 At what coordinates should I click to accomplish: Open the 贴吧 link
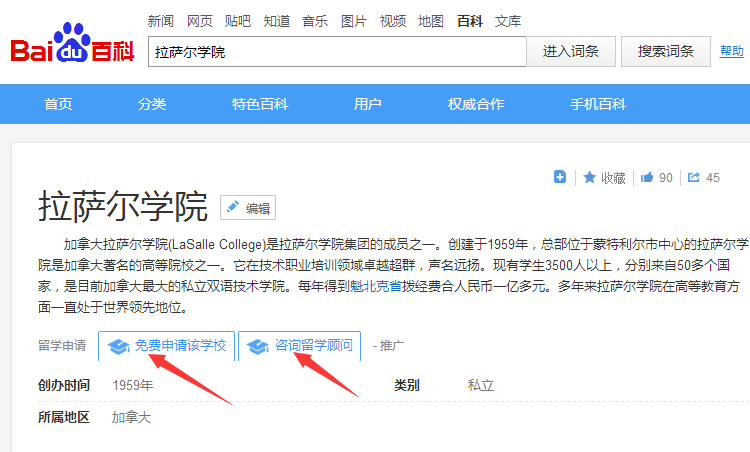238,21
